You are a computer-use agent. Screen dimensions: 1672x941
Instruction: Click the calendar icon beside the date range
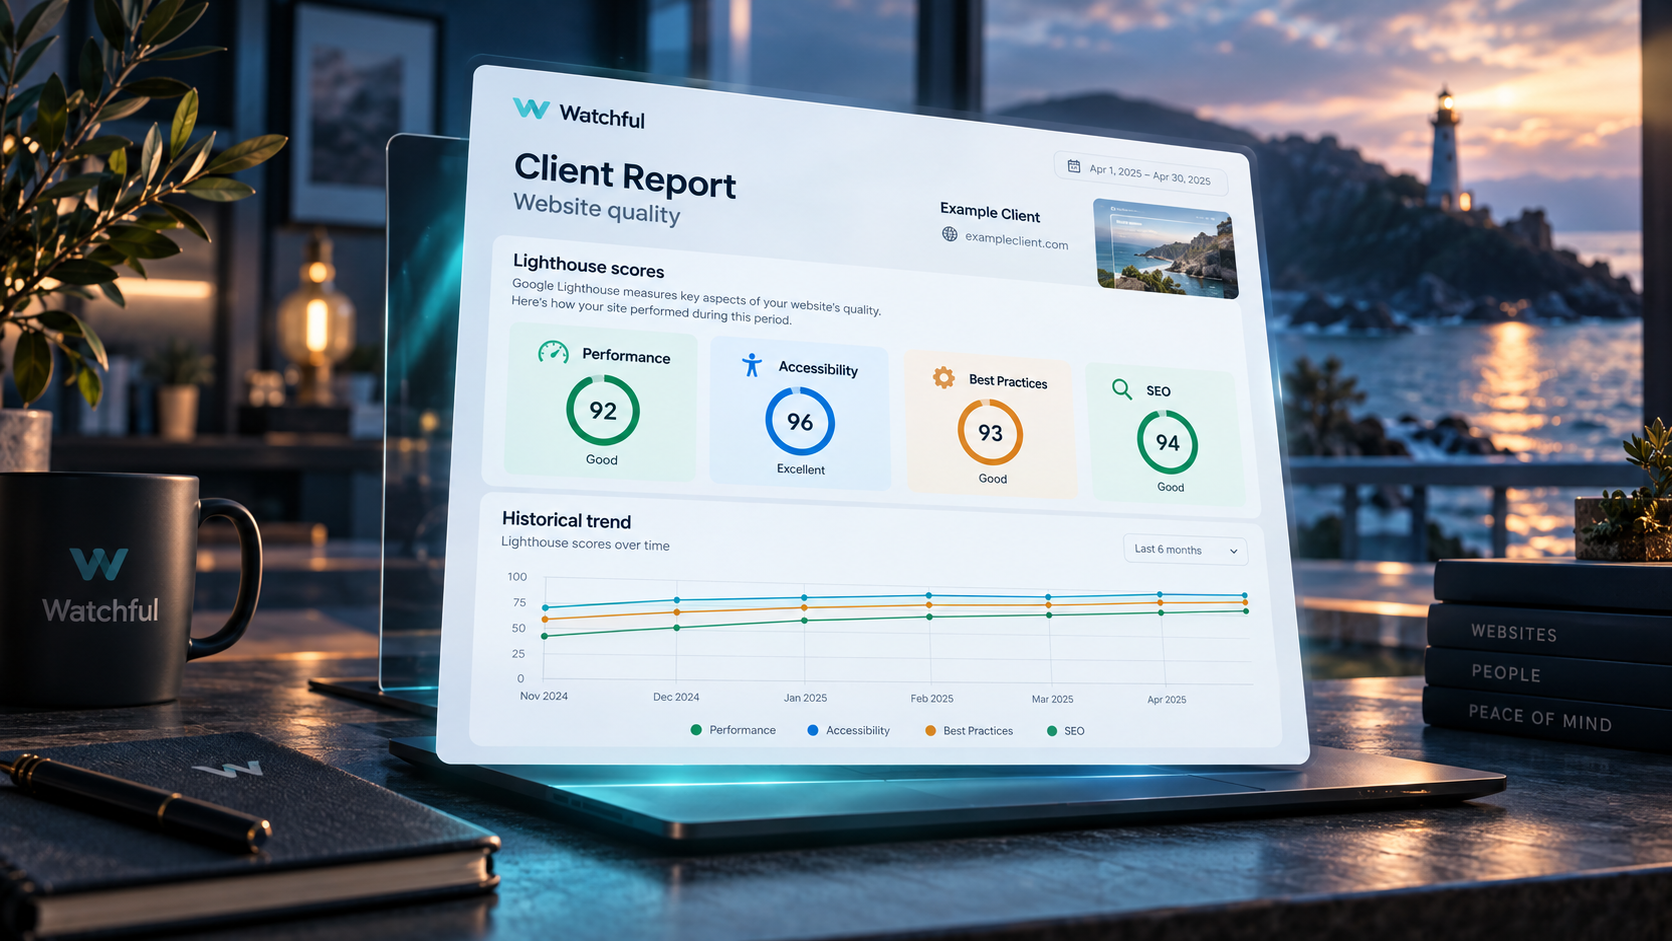(x=1073, y=166)
